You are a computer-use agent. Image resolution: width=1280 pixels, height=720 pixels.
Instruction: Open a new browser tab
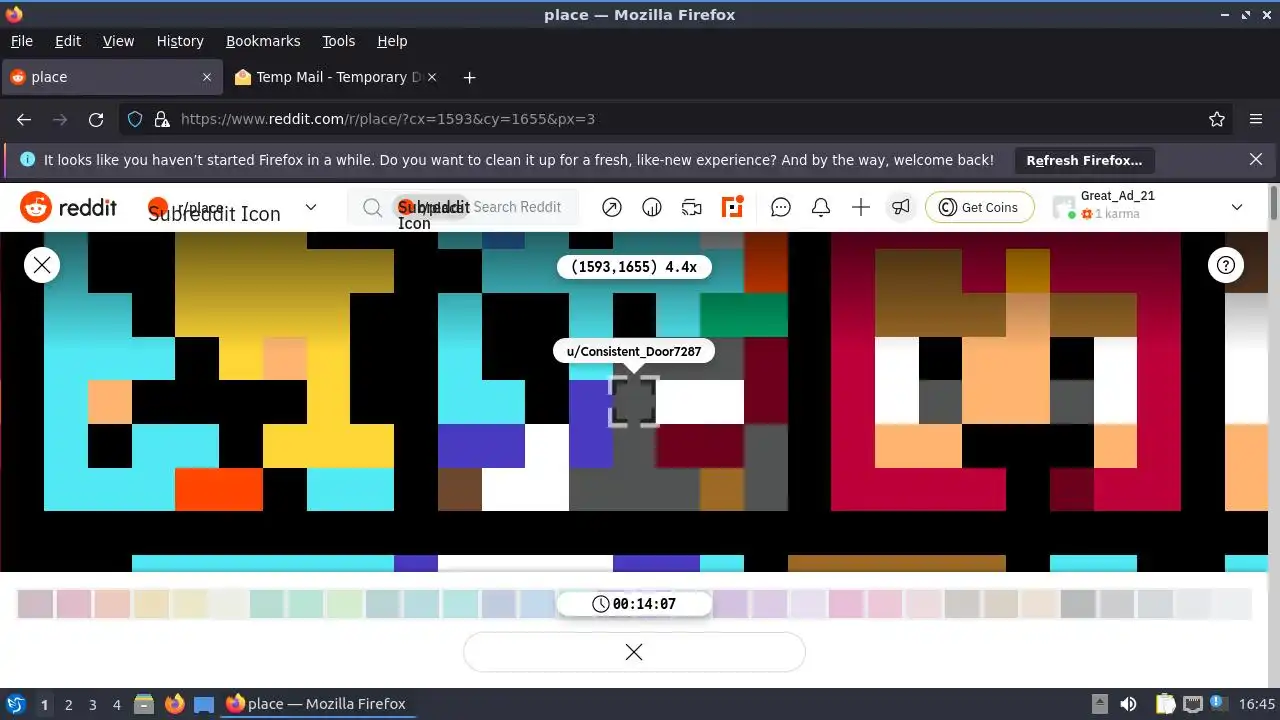click(469, 77)
